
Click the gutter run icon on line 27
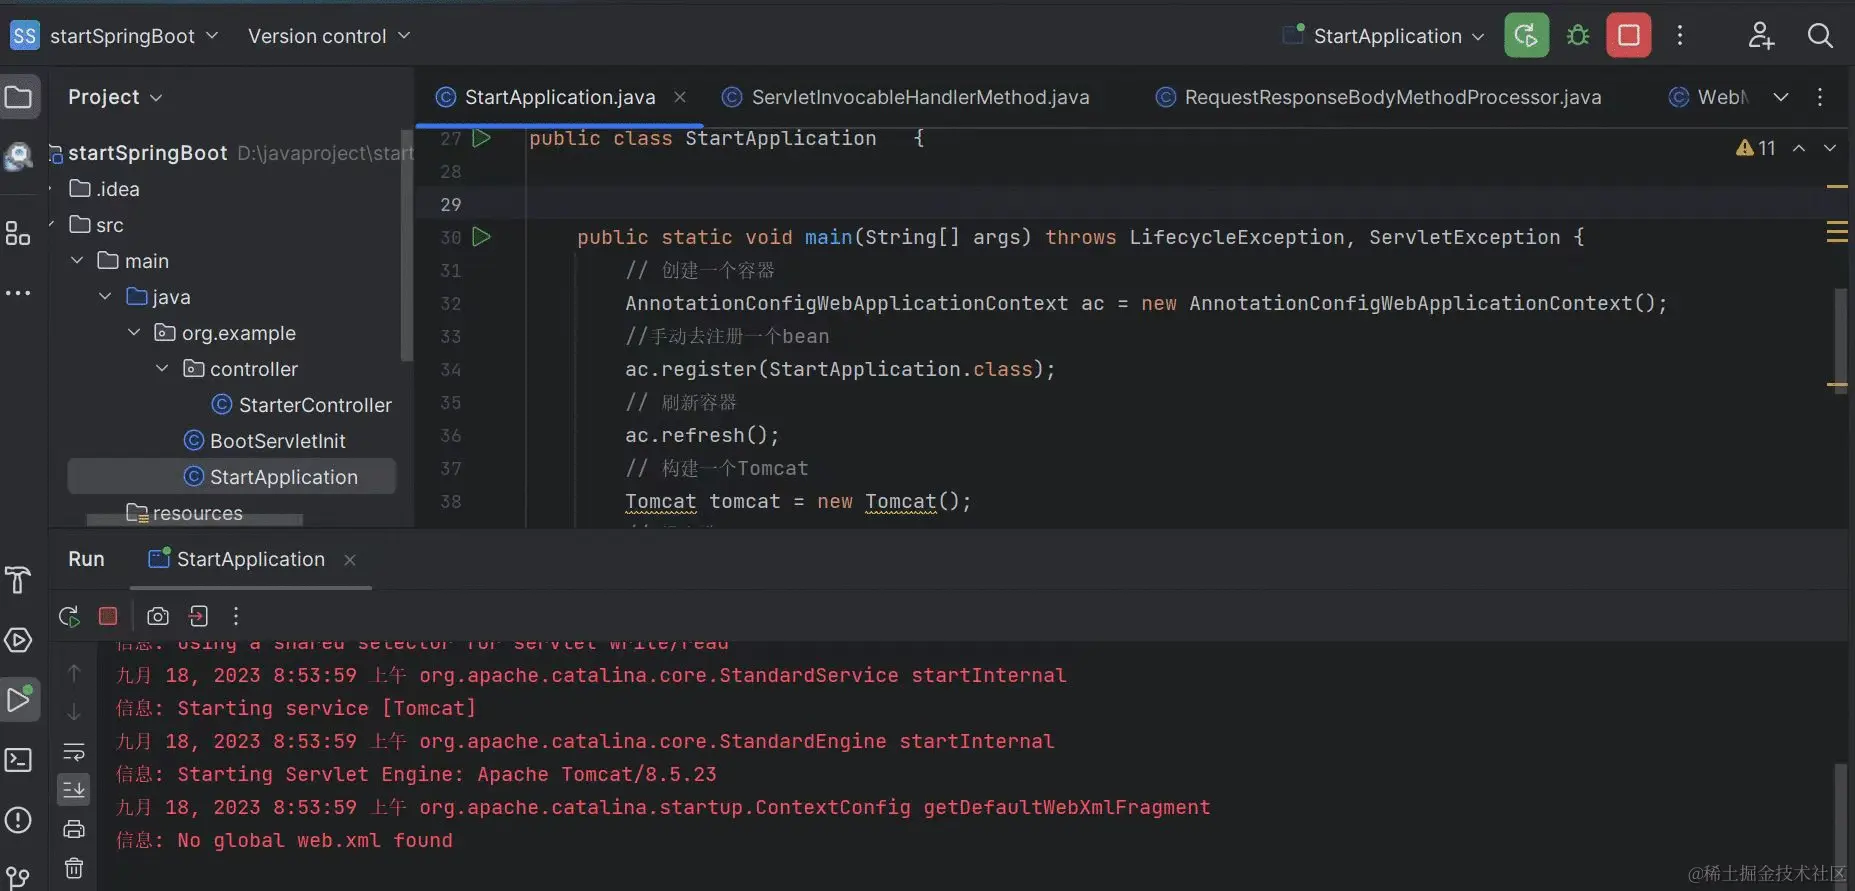[481, 138]
